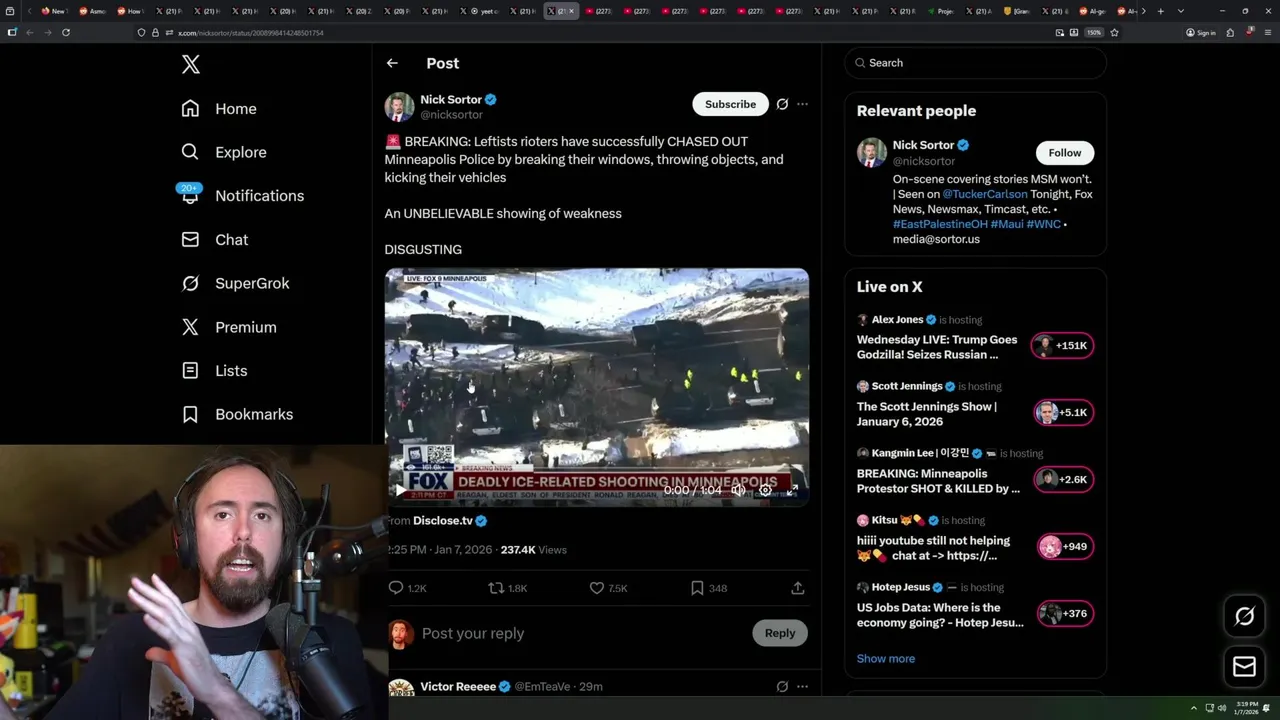
Task: Open Notifications with the 20+ badge
Action: click(241, 195)
